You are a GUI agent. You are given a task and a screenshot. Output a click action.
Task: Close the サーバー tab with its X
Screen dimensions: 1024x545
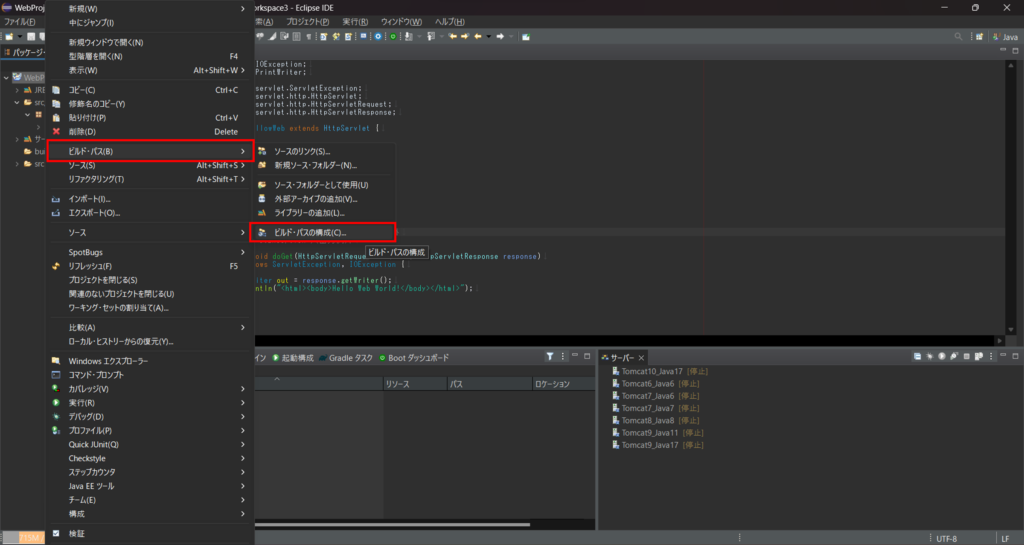[x=643, y=357]
